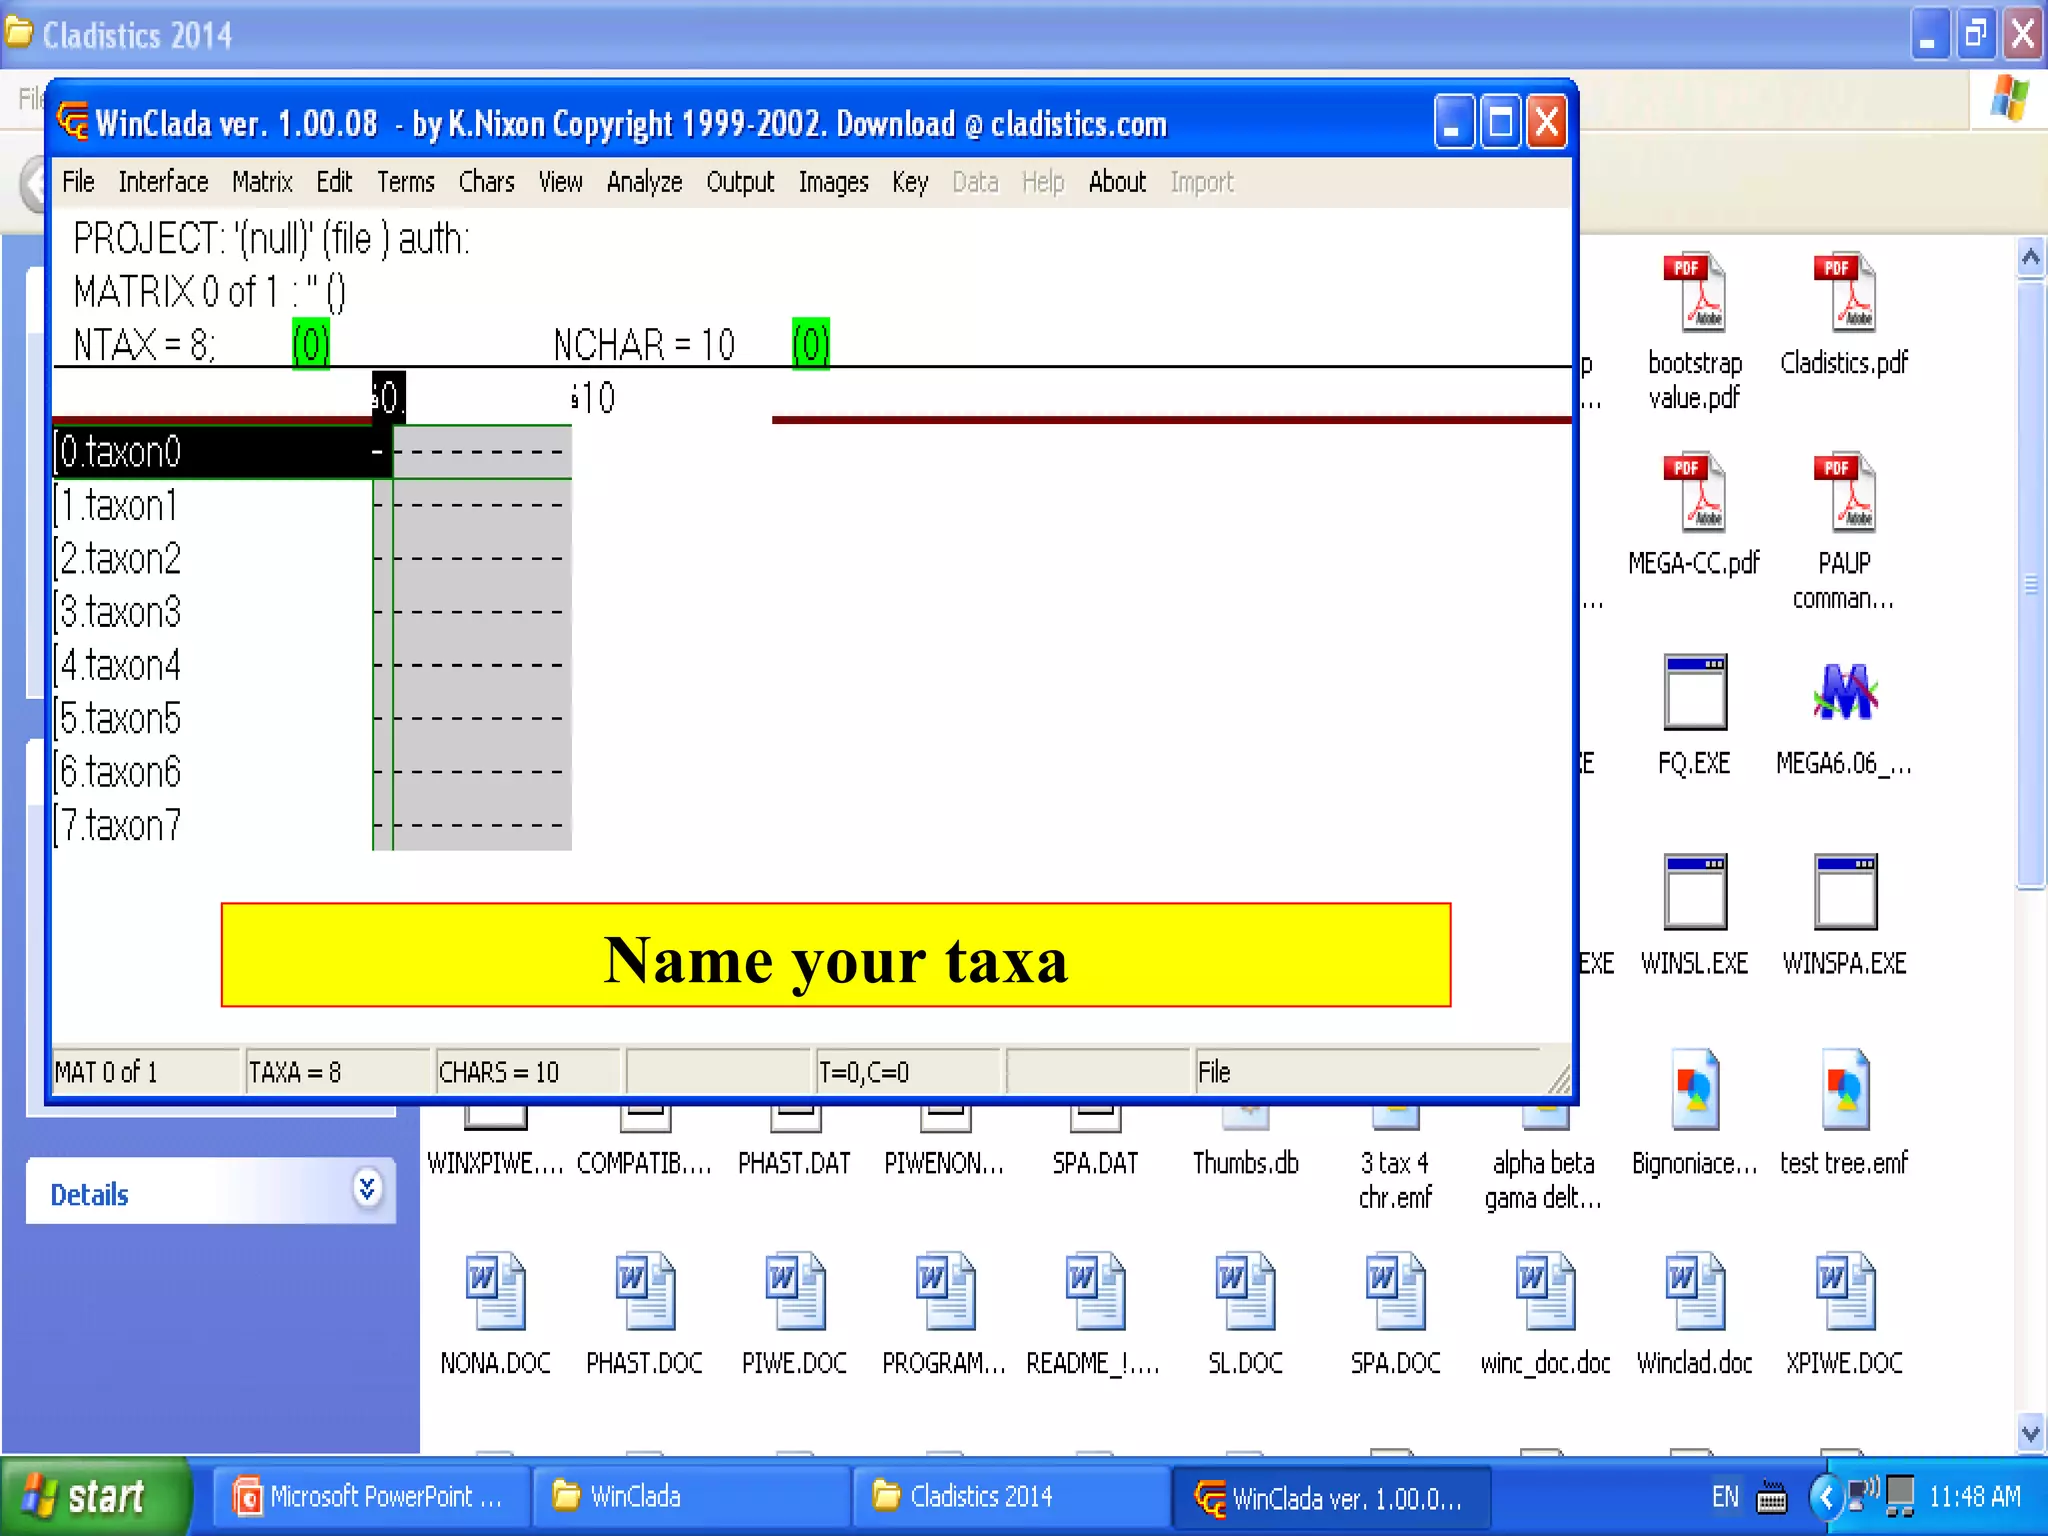Click the green (0) marker beside NTAX
The height and width of the screenshot is (1536, 2048).
[311, 344]
